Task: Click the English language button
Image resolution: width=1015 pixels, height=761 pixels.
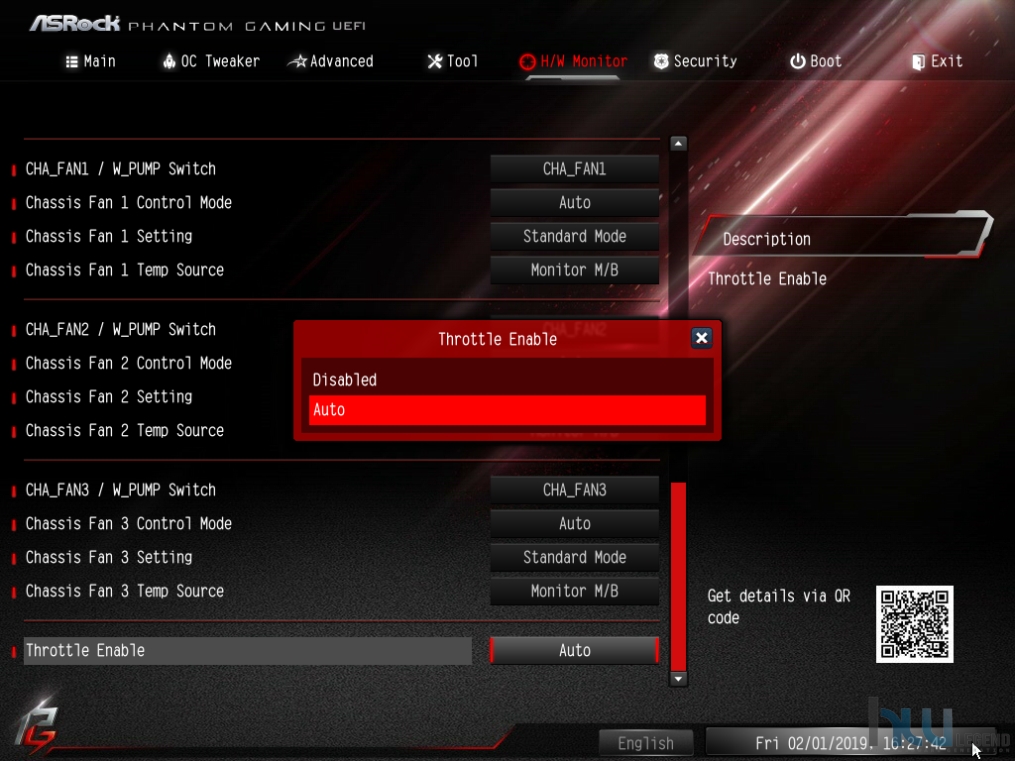Action: [x=646, y=743]
